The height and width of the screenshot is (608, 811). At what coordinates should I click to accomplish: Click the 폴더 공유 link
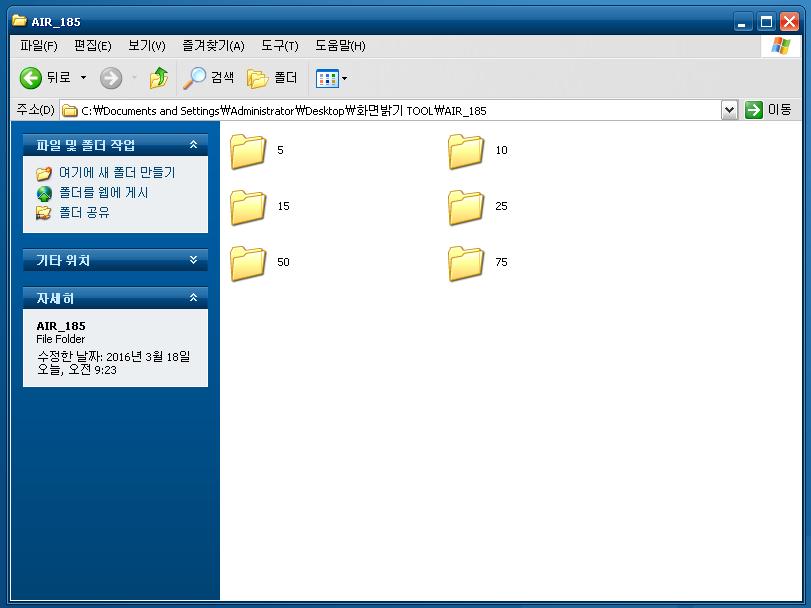coord(84,212)
